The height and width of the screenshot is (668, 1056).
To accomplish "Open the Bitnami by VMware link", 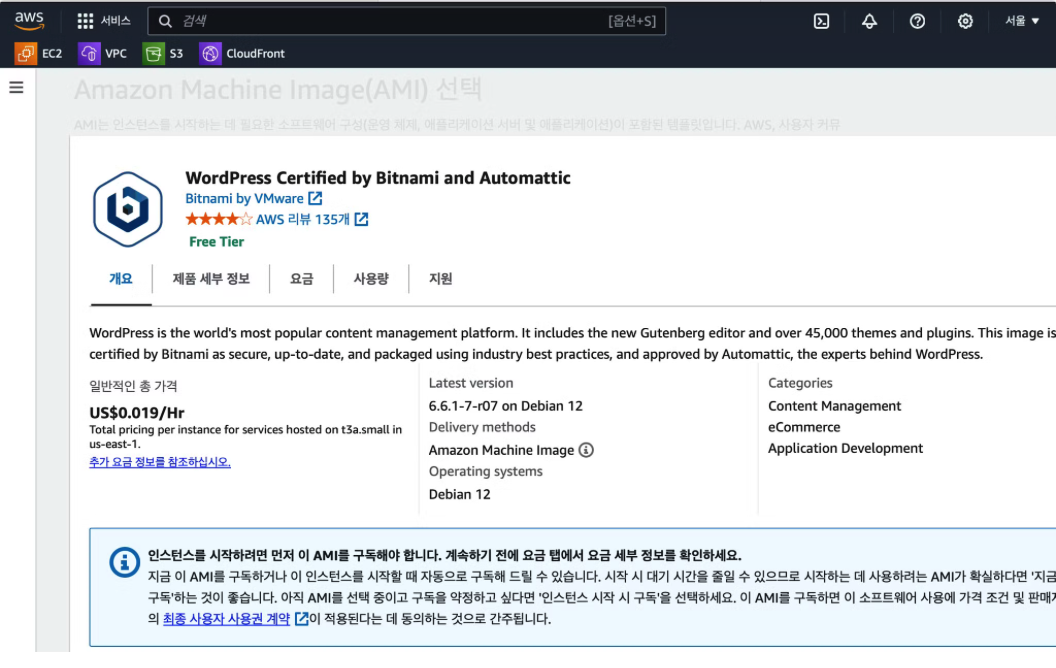I will (x=244, y=199).
